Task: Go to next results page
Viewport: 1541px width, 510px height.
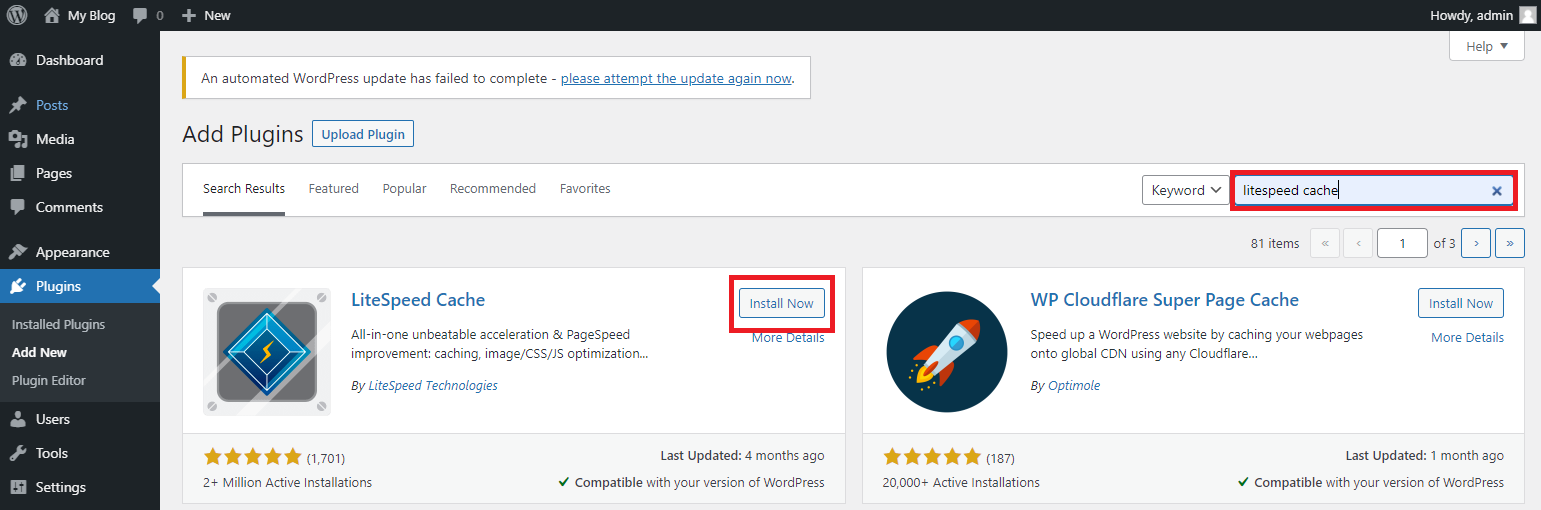Action: [x=1476, y=243]
